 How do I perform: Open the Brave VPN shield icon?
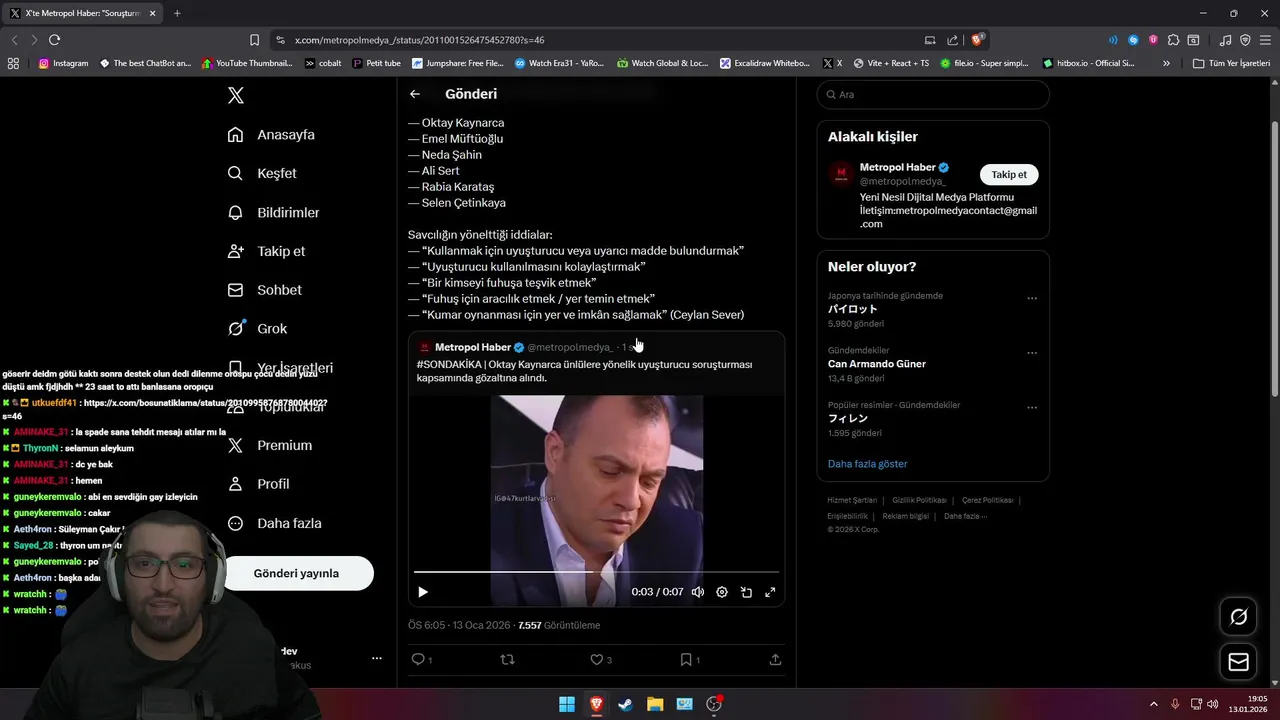(x=1245, y=40)
